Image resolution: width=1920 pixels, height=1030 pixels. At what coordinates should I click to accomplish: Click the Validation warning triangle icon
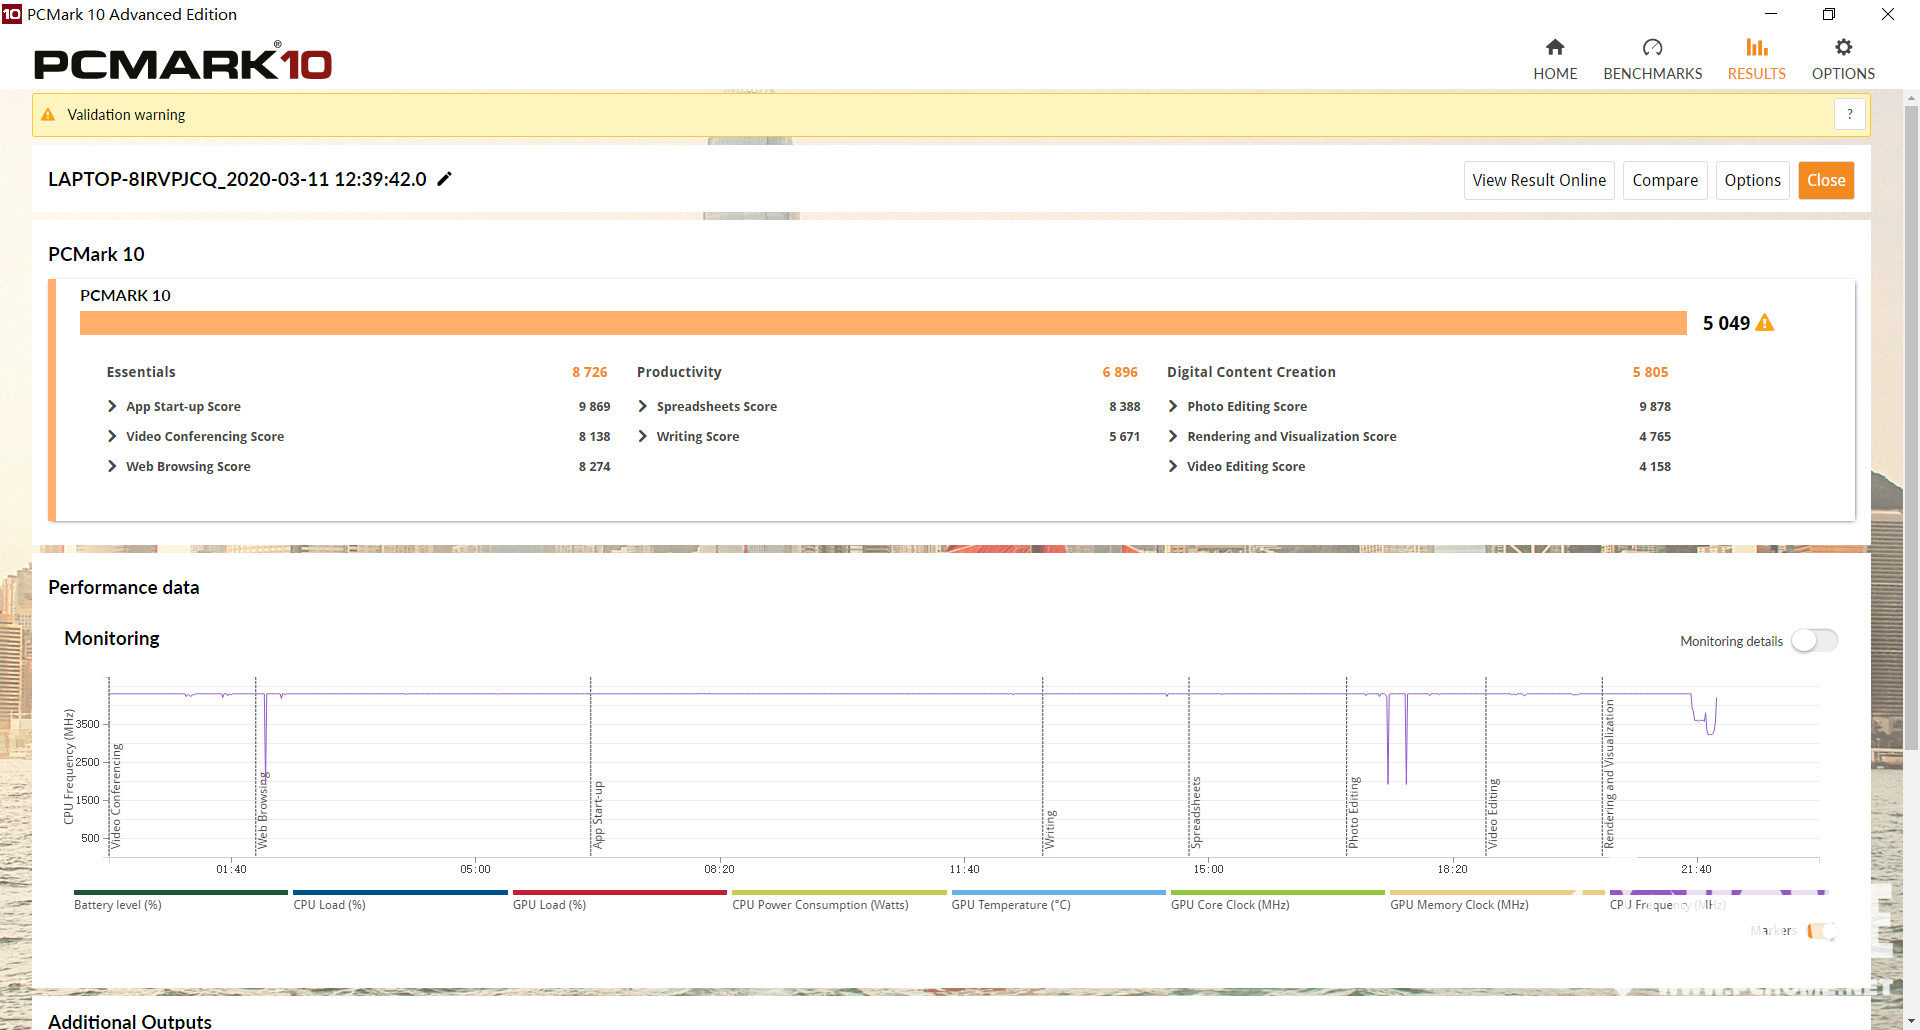click(x=48, y=115)
